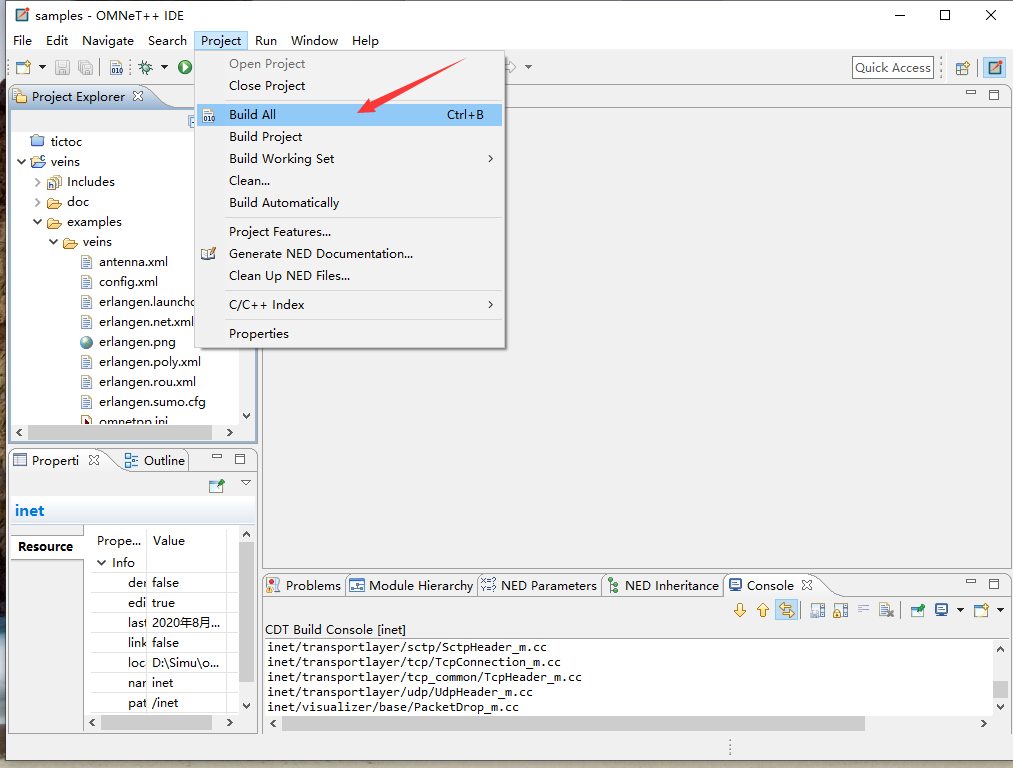Open the Properties view menu triangle
The height and width of the screenshot is (768, 1013).
(245, 483)
